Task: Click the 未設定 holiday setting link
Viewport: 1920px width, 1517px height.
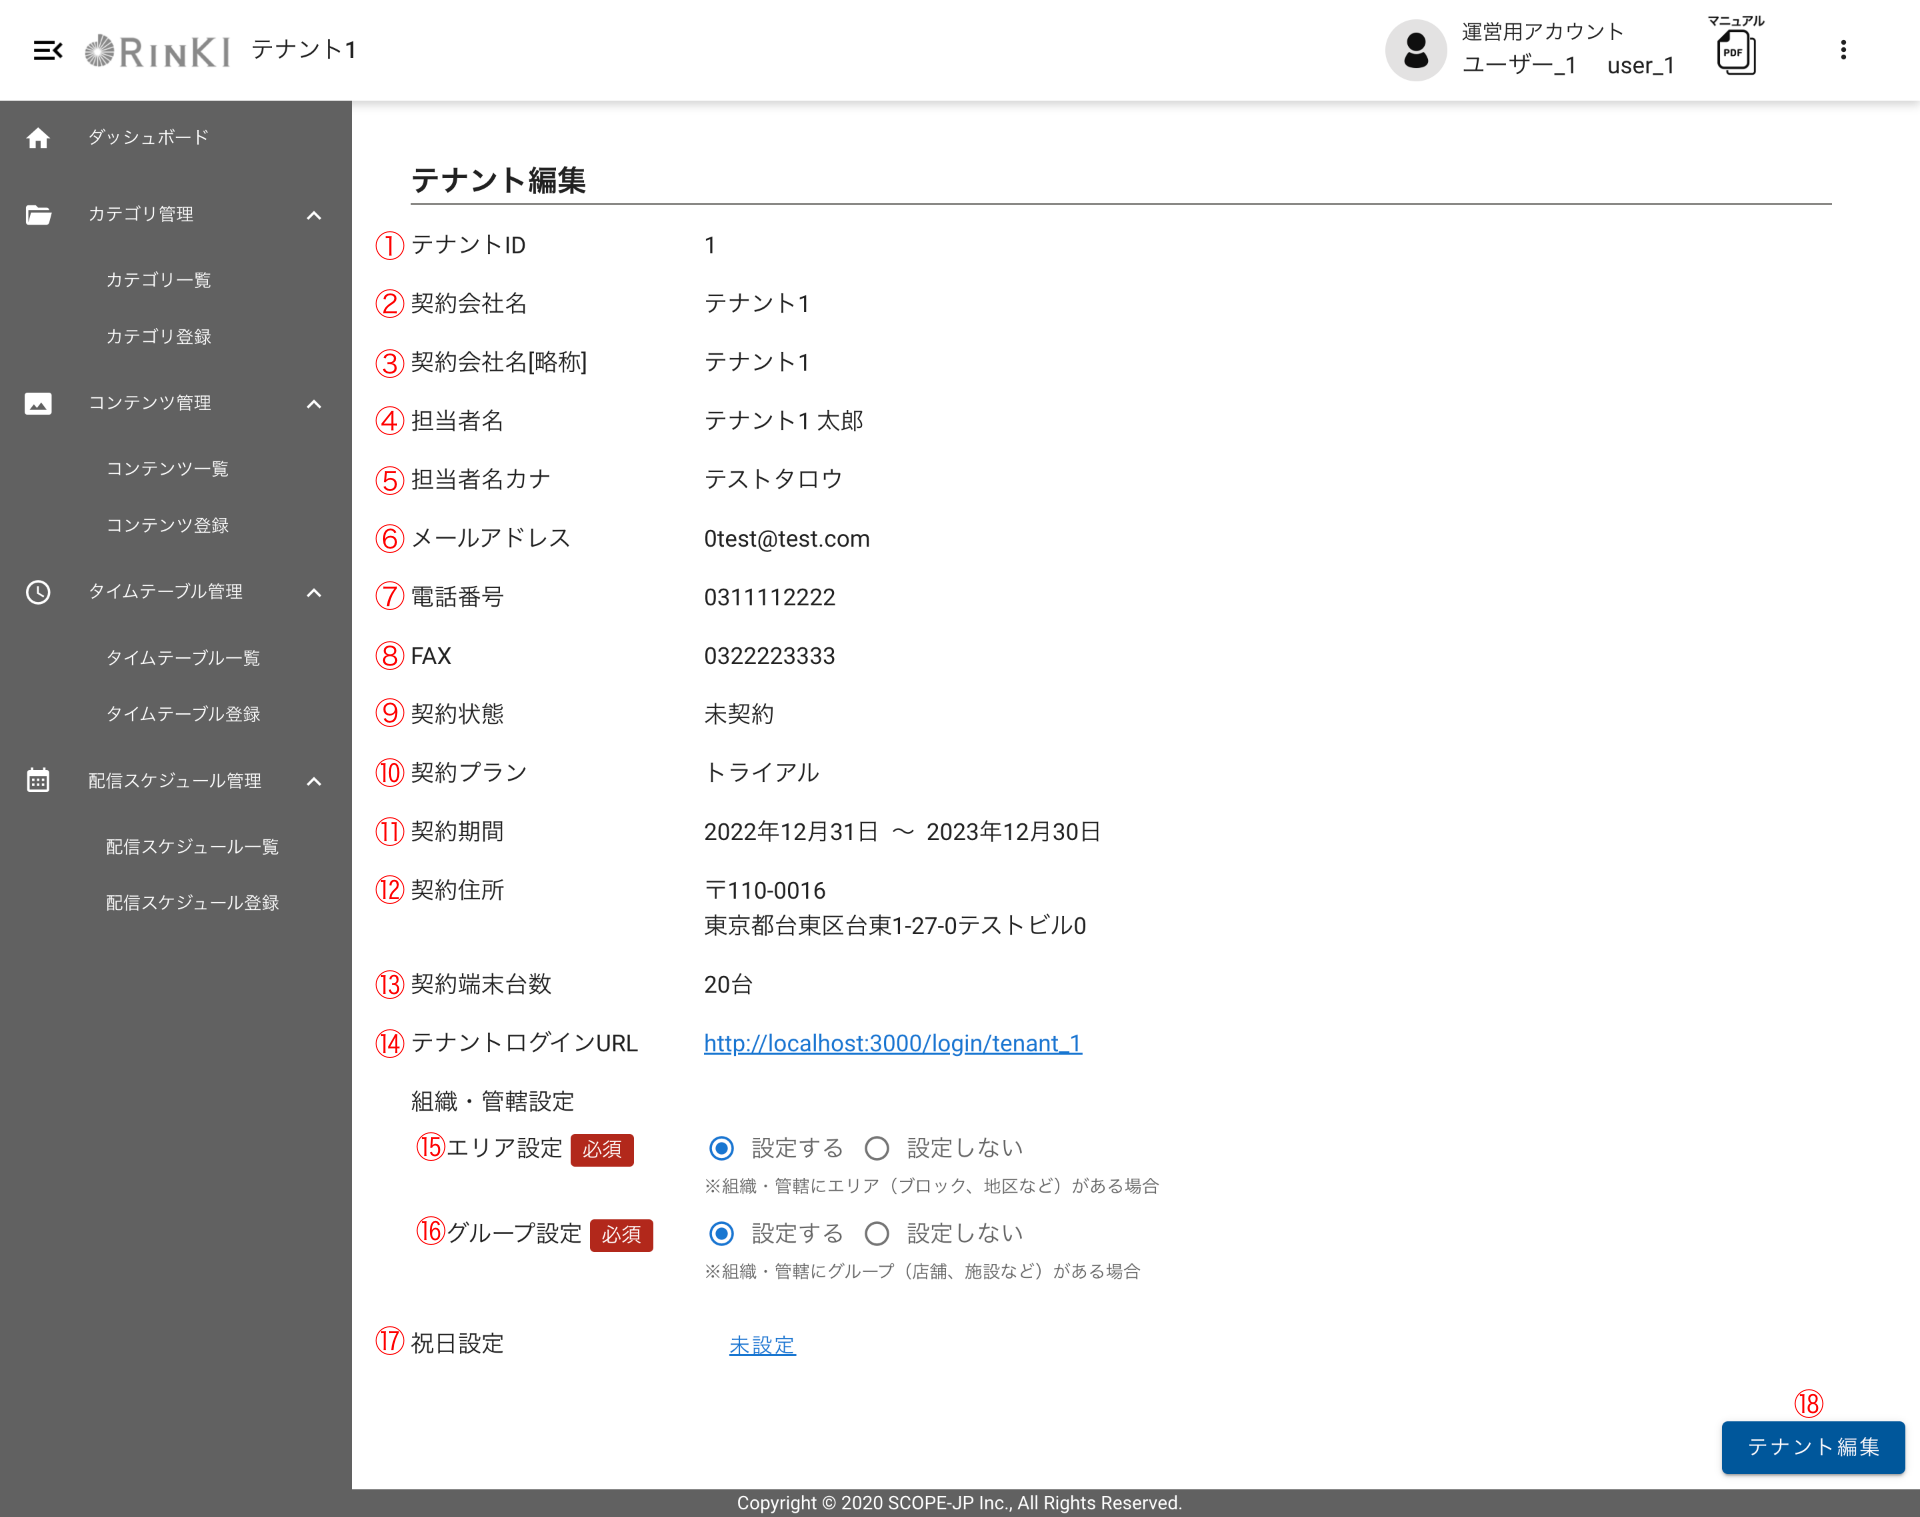Action: click(762, 1346)
